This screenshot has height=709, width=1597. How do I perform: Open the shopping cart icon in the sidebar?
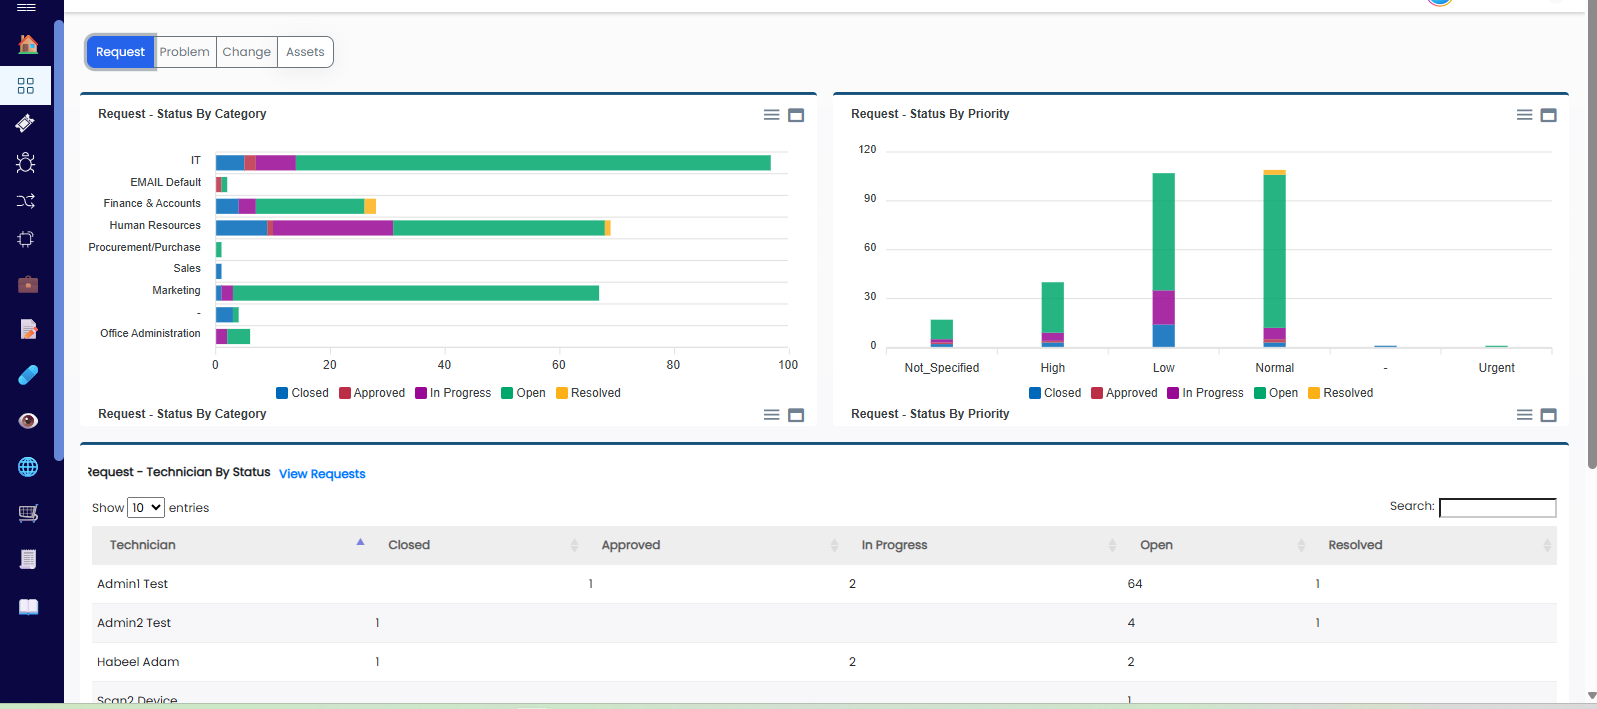pos(28,513)
